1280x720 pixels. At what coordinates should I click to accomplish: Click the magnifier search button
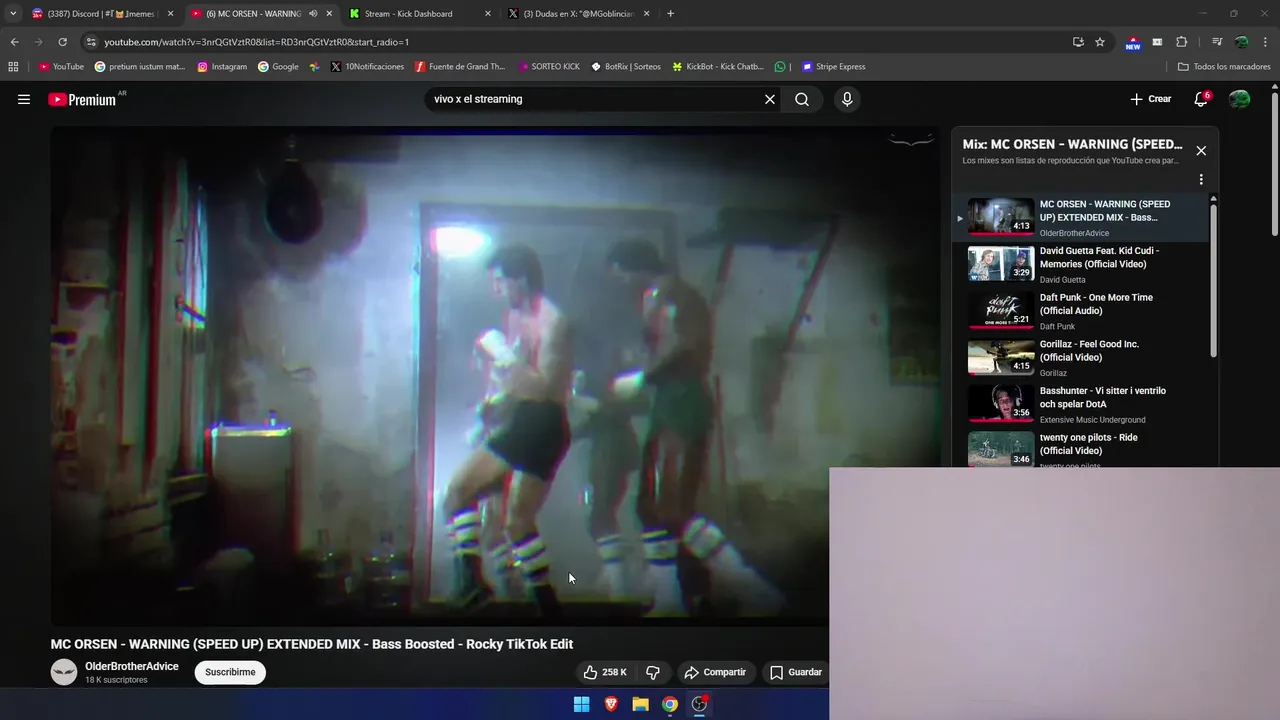pyautogui.click(x=802, y=99)
